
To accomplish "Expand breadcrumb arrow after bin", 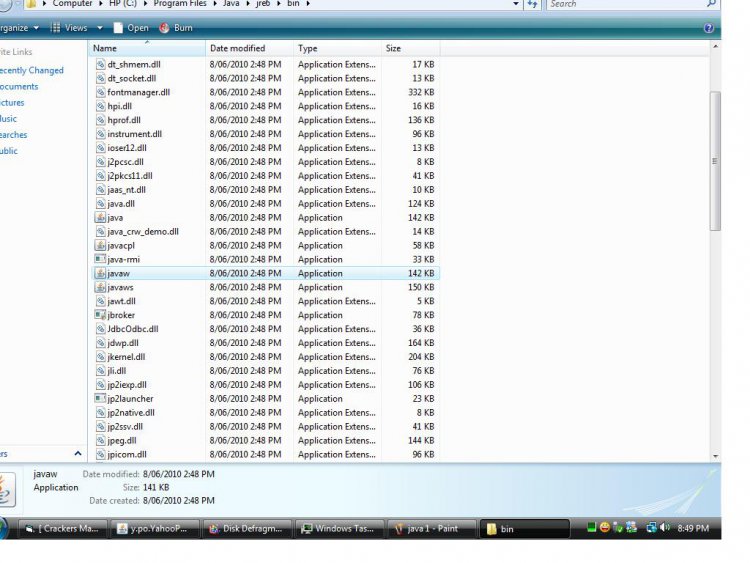I will pos(308,4).
